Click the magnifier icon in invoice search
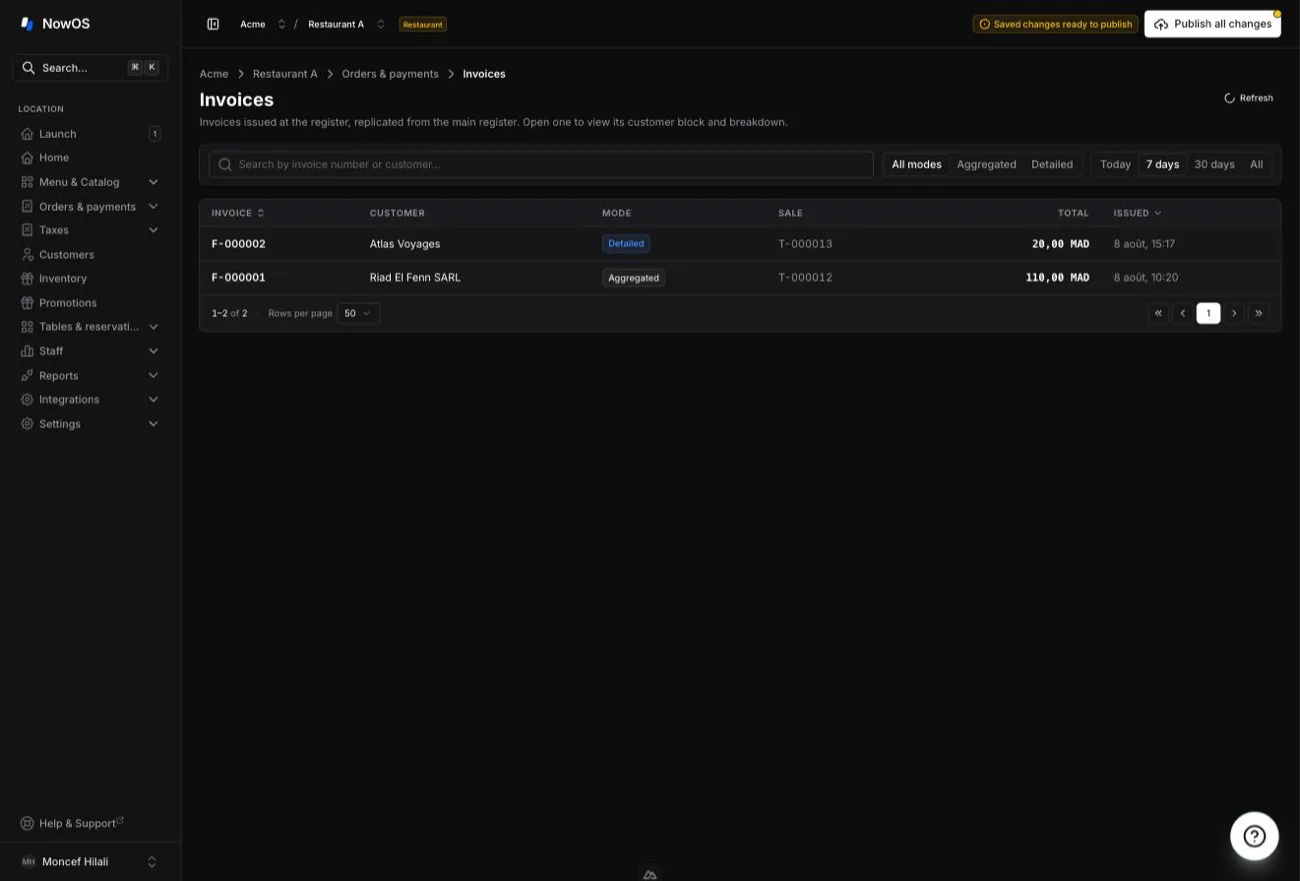The width and height of the screenshot is (1300, 881). [x=225, y=164]
